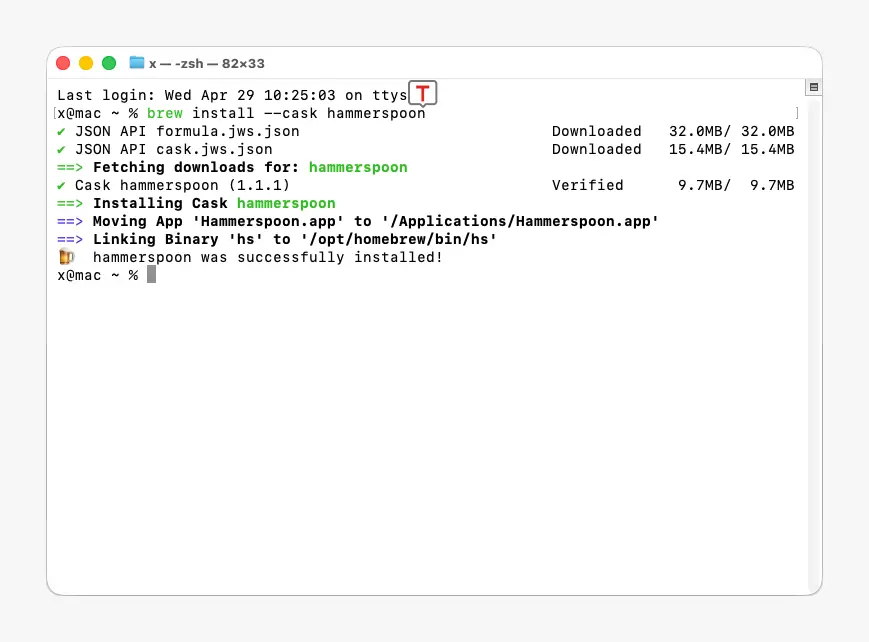Click the 'JSON API formula.jws.json' line

coord(187,131)
